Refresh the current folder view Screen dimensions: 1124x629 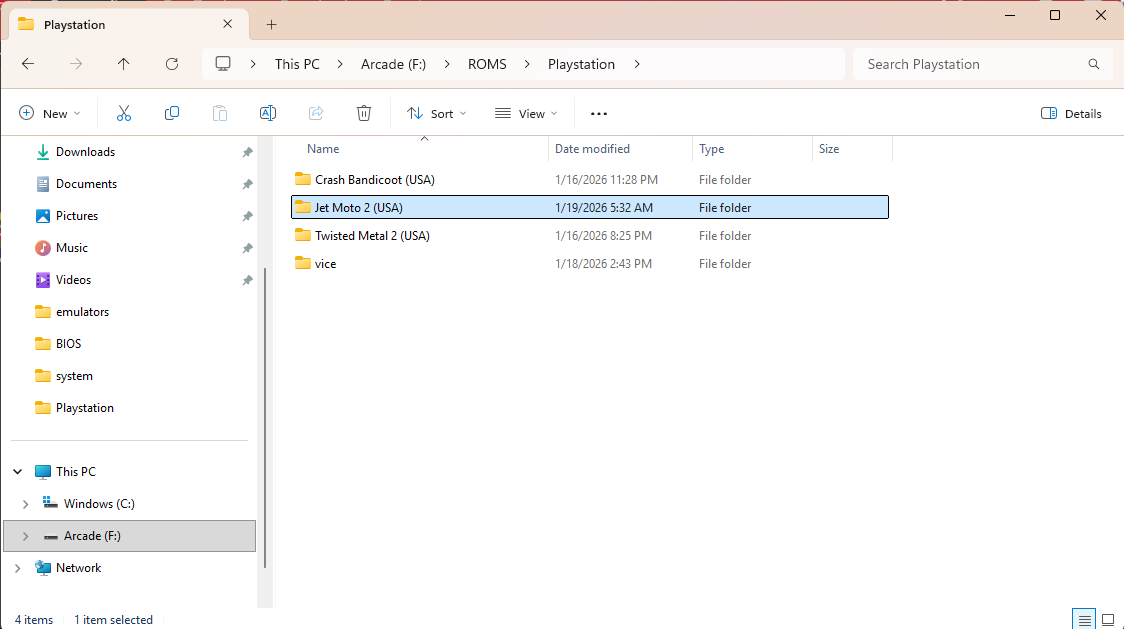tap(172, 64)
